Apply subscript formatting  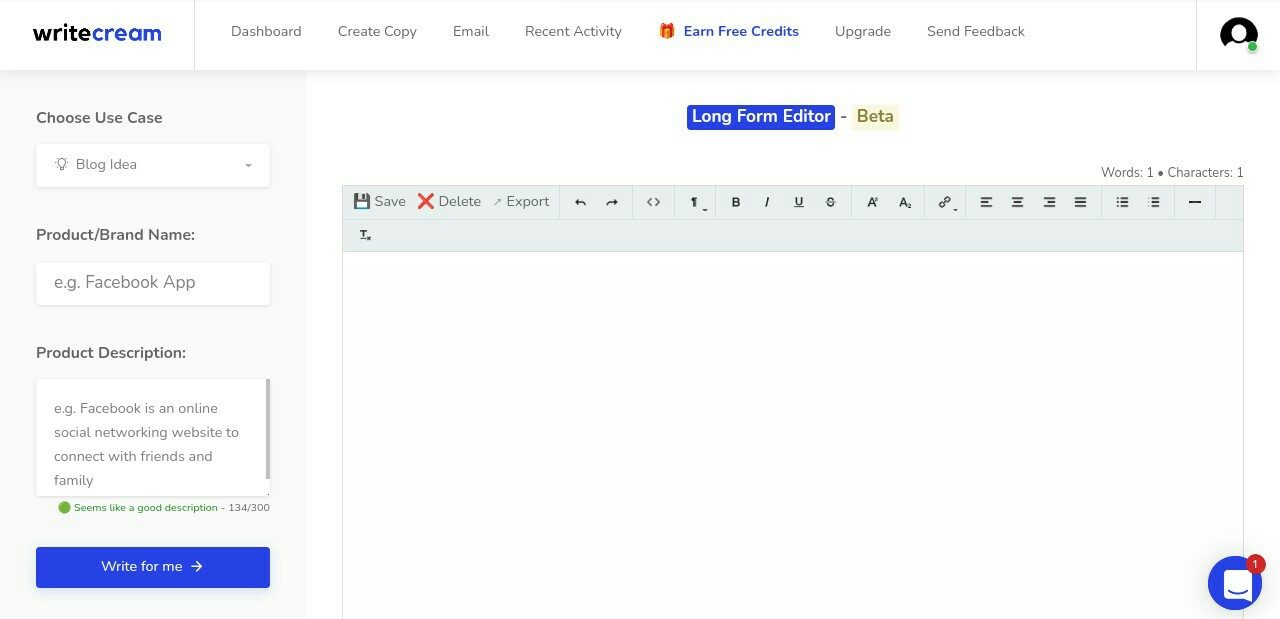(904, 201)
